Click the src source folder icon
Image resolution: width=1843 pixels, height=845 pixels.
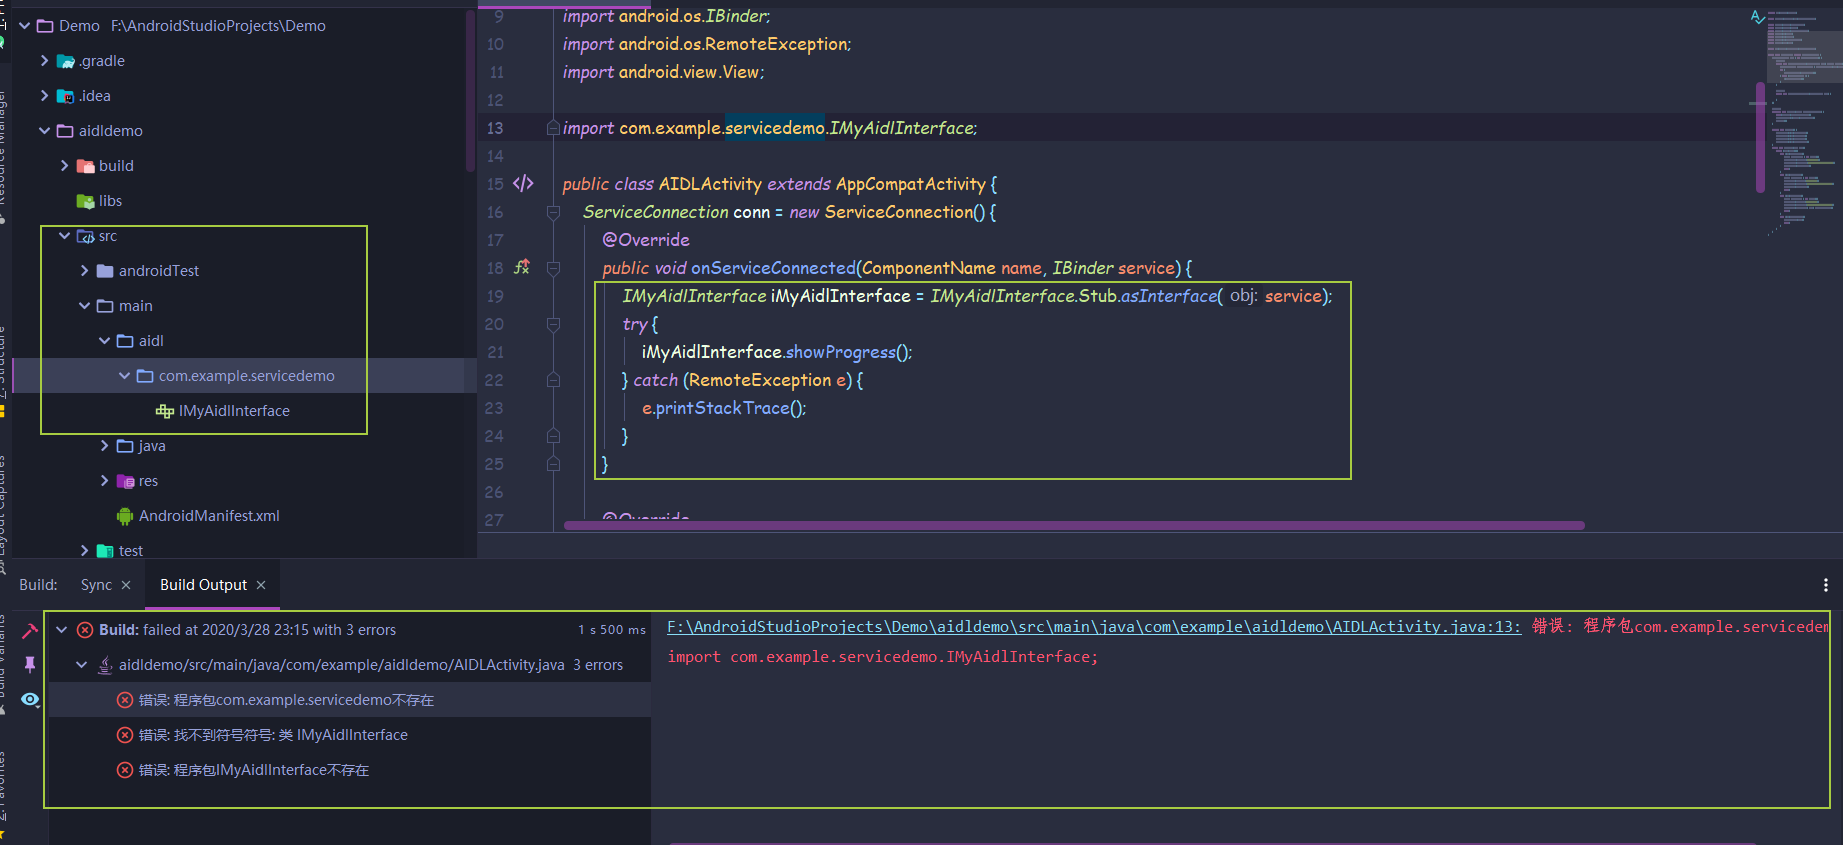pyautogui.click(x=85, y=236)
